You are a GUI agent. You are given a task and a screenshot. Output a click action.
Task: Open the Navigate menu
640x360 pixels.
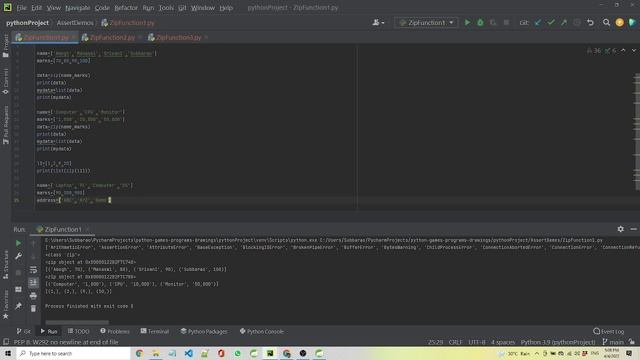tap(78, 8)
